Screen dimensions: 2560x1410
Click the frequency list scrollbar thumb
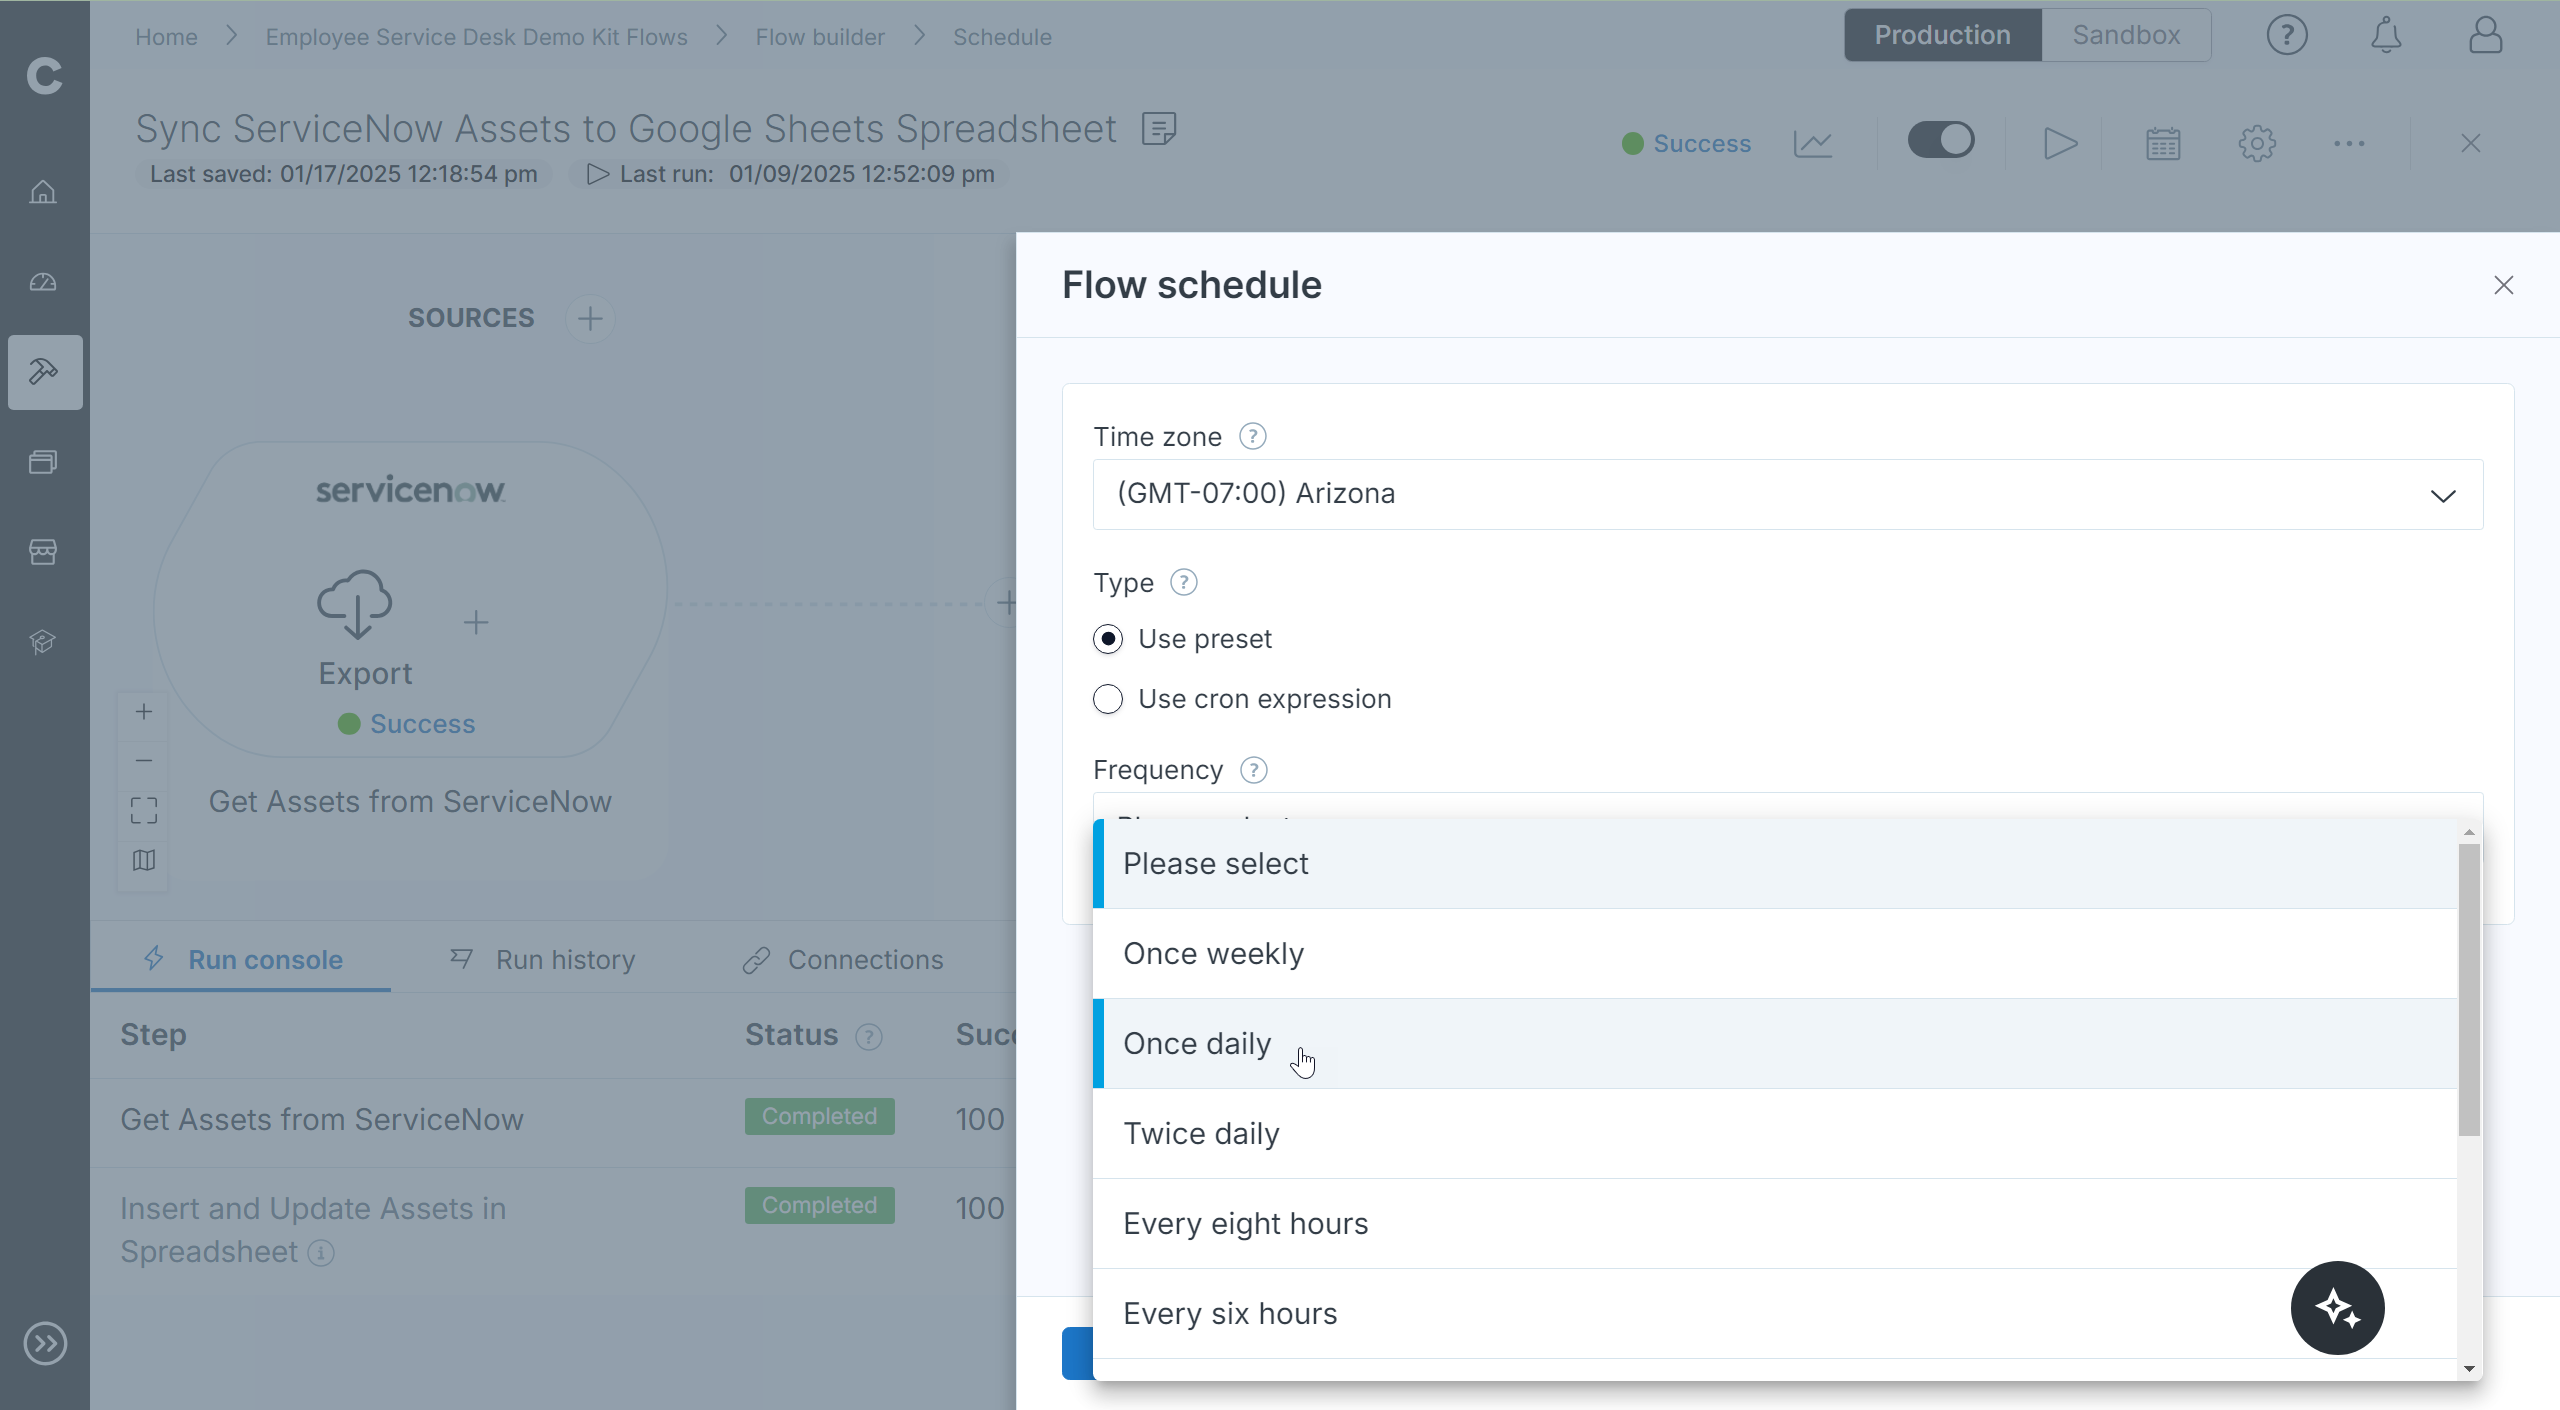coord(2469,988)
